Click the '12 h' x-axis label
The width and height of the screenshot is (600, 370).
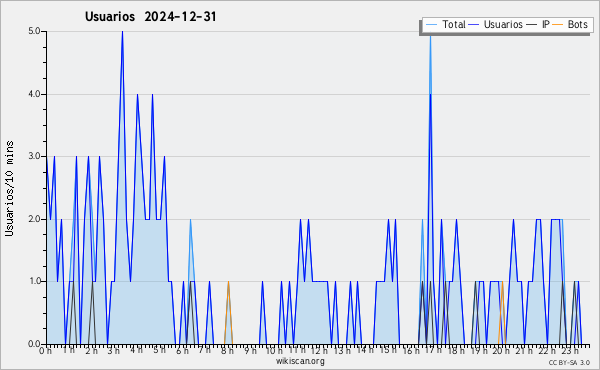click(x=320, y=351)
